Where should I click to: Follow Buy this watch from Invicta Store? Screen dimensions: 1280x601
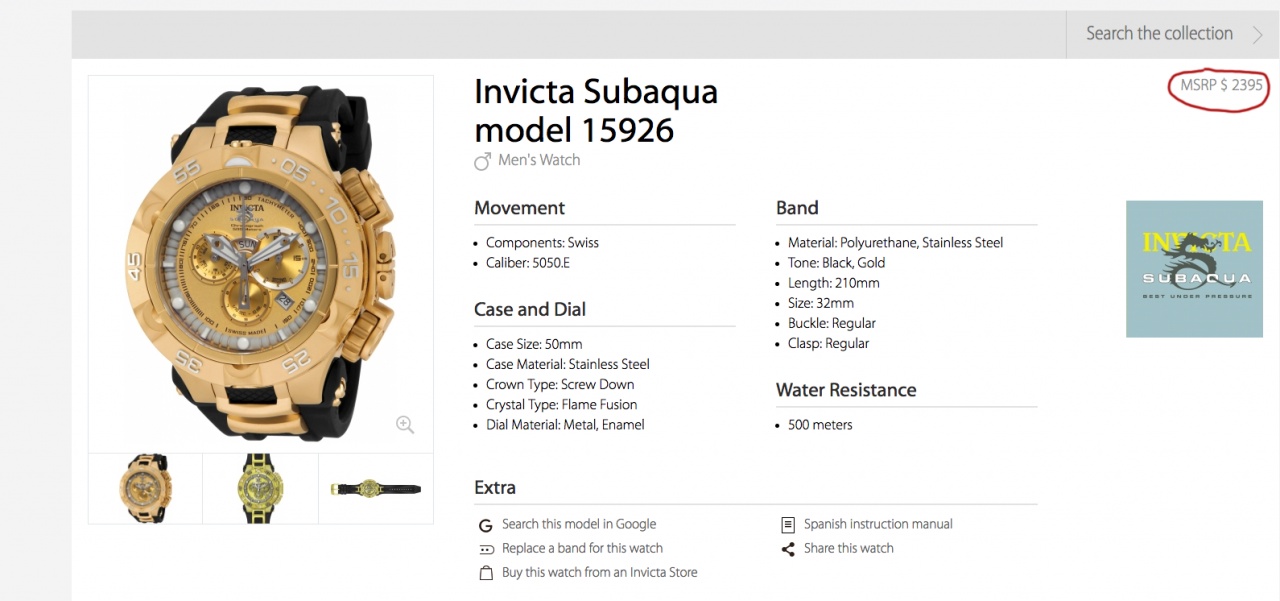click(x=599, y=572)
